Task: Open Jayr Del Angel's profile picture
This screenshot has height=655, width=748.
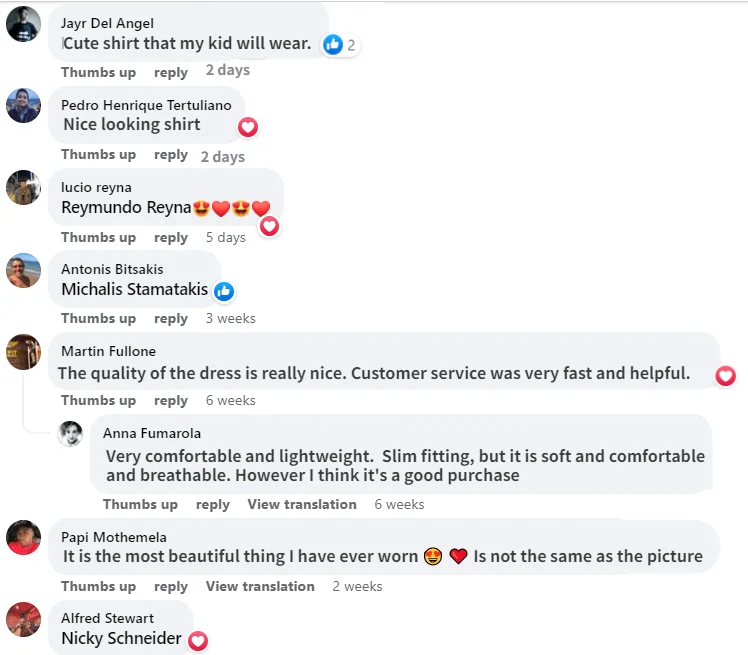Action: pos(23,23)
